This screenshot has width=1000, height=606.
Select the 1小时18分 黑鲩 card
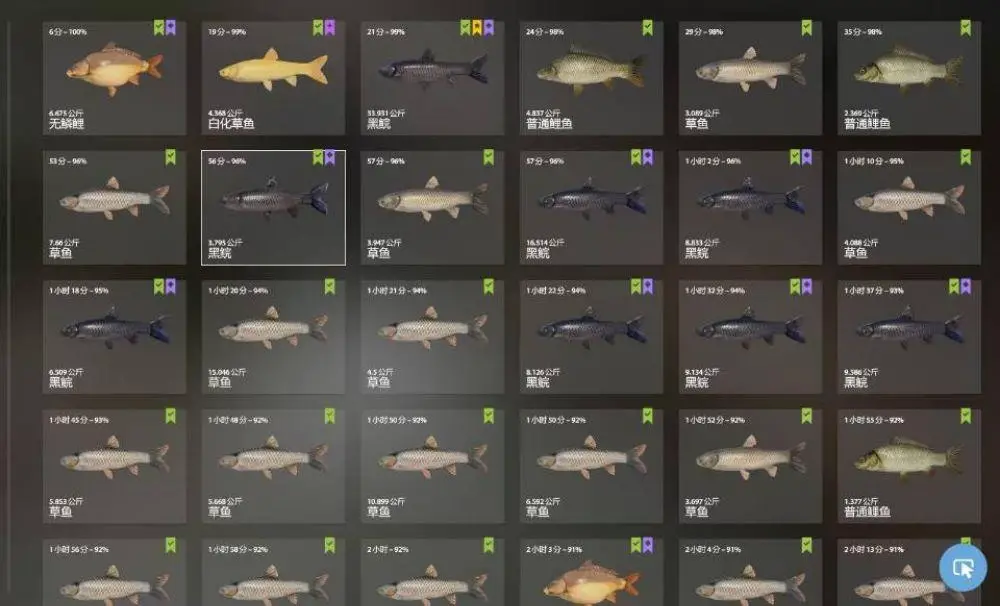point(114,337)
